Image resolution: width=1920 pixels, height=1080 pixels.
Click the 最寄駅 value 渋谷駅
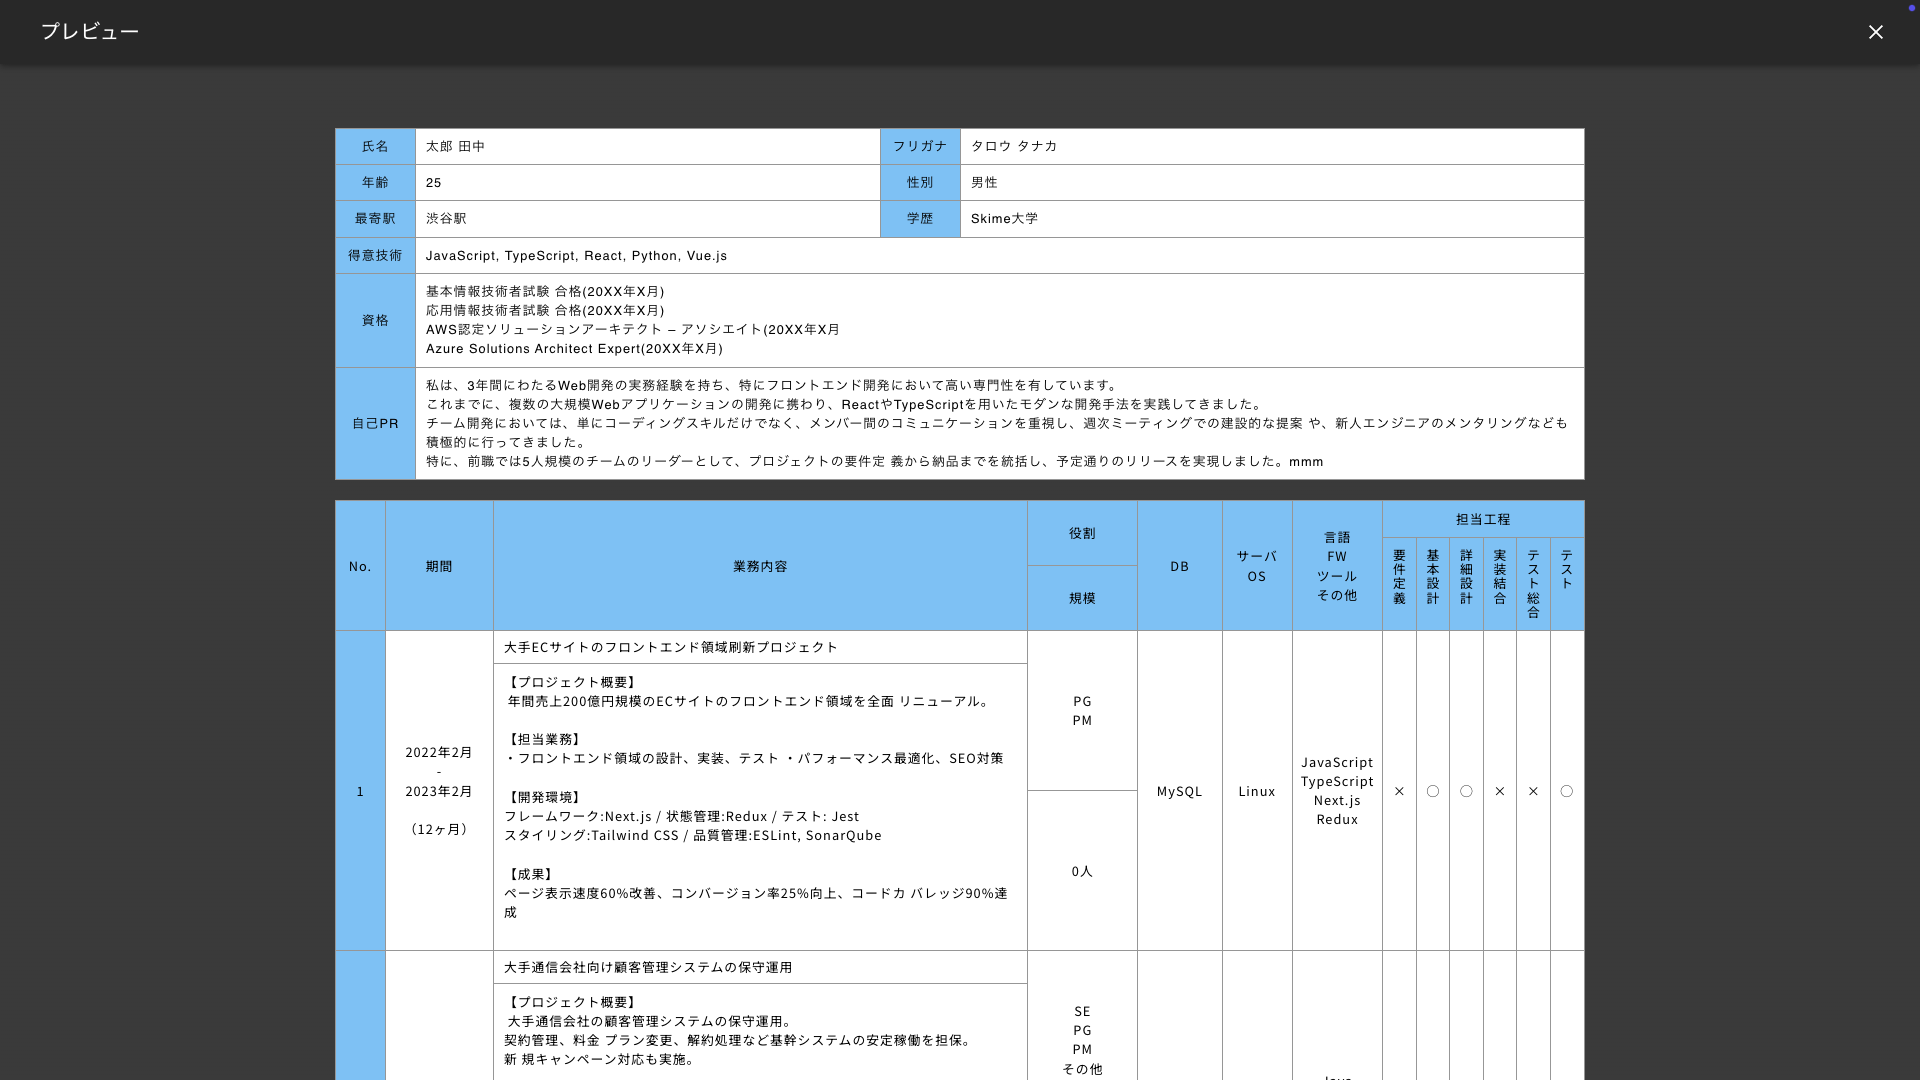tap(446, 219)
